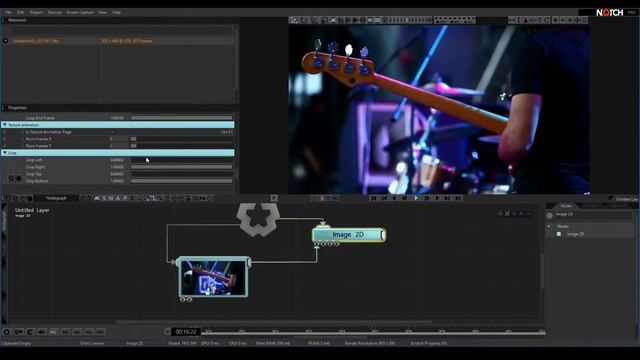This screenshot has height=360, width=640.
Task: Select the video node thumbnail
Action: click(213, 278)
